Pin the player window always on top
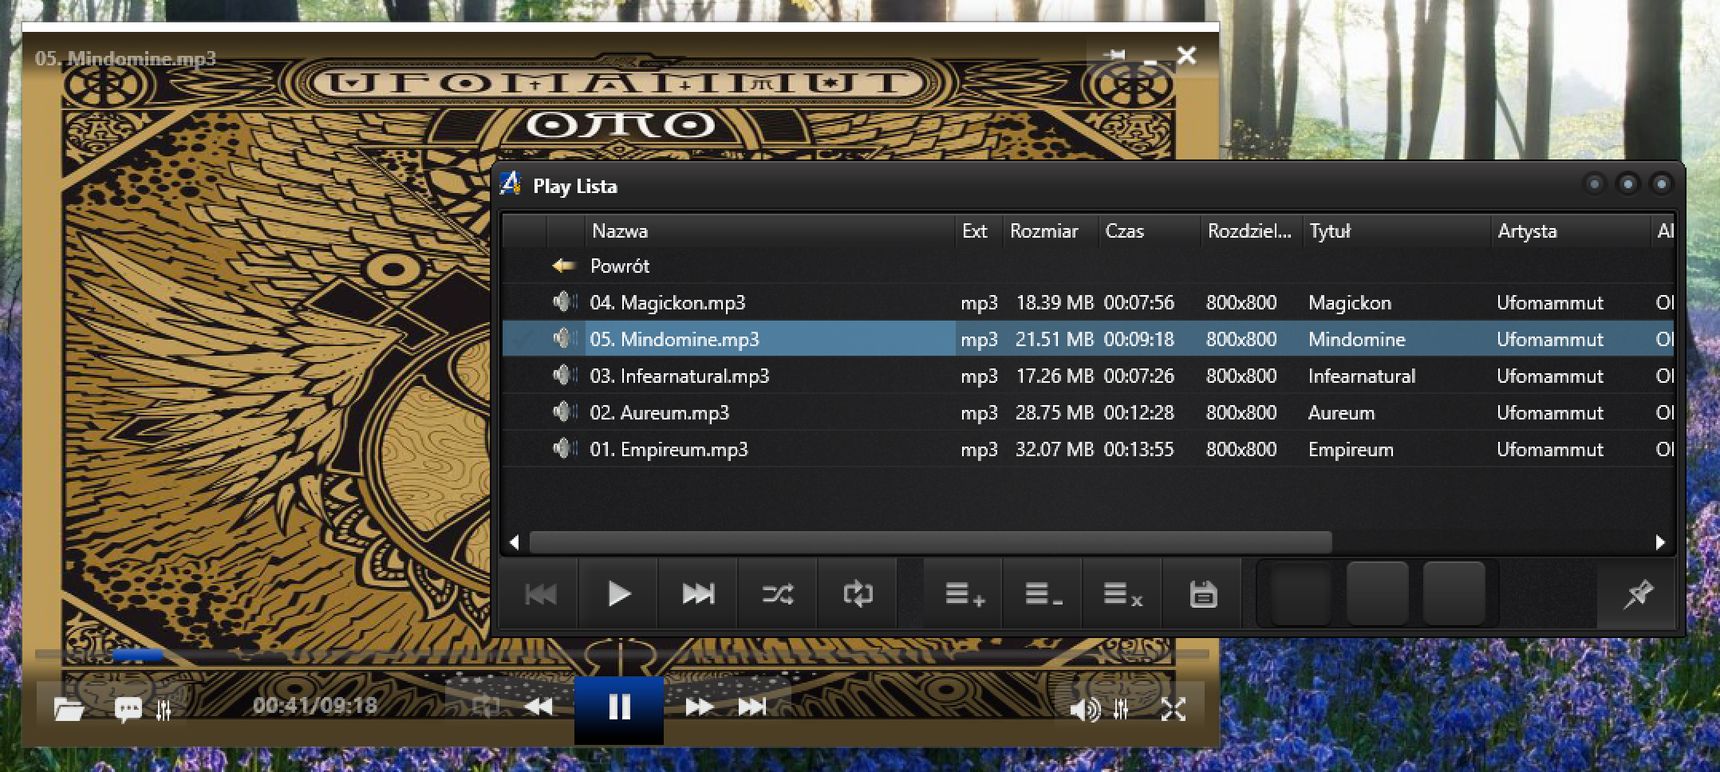This screenshot has width=1720, height=772. 1115,55
